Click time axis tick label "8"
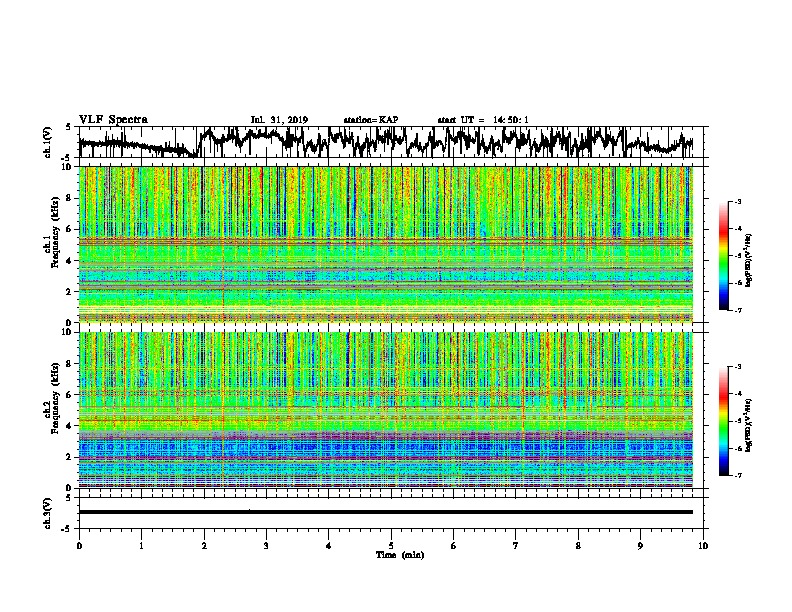The width and height of the screenshot is (792, 612). coord(578,546)
